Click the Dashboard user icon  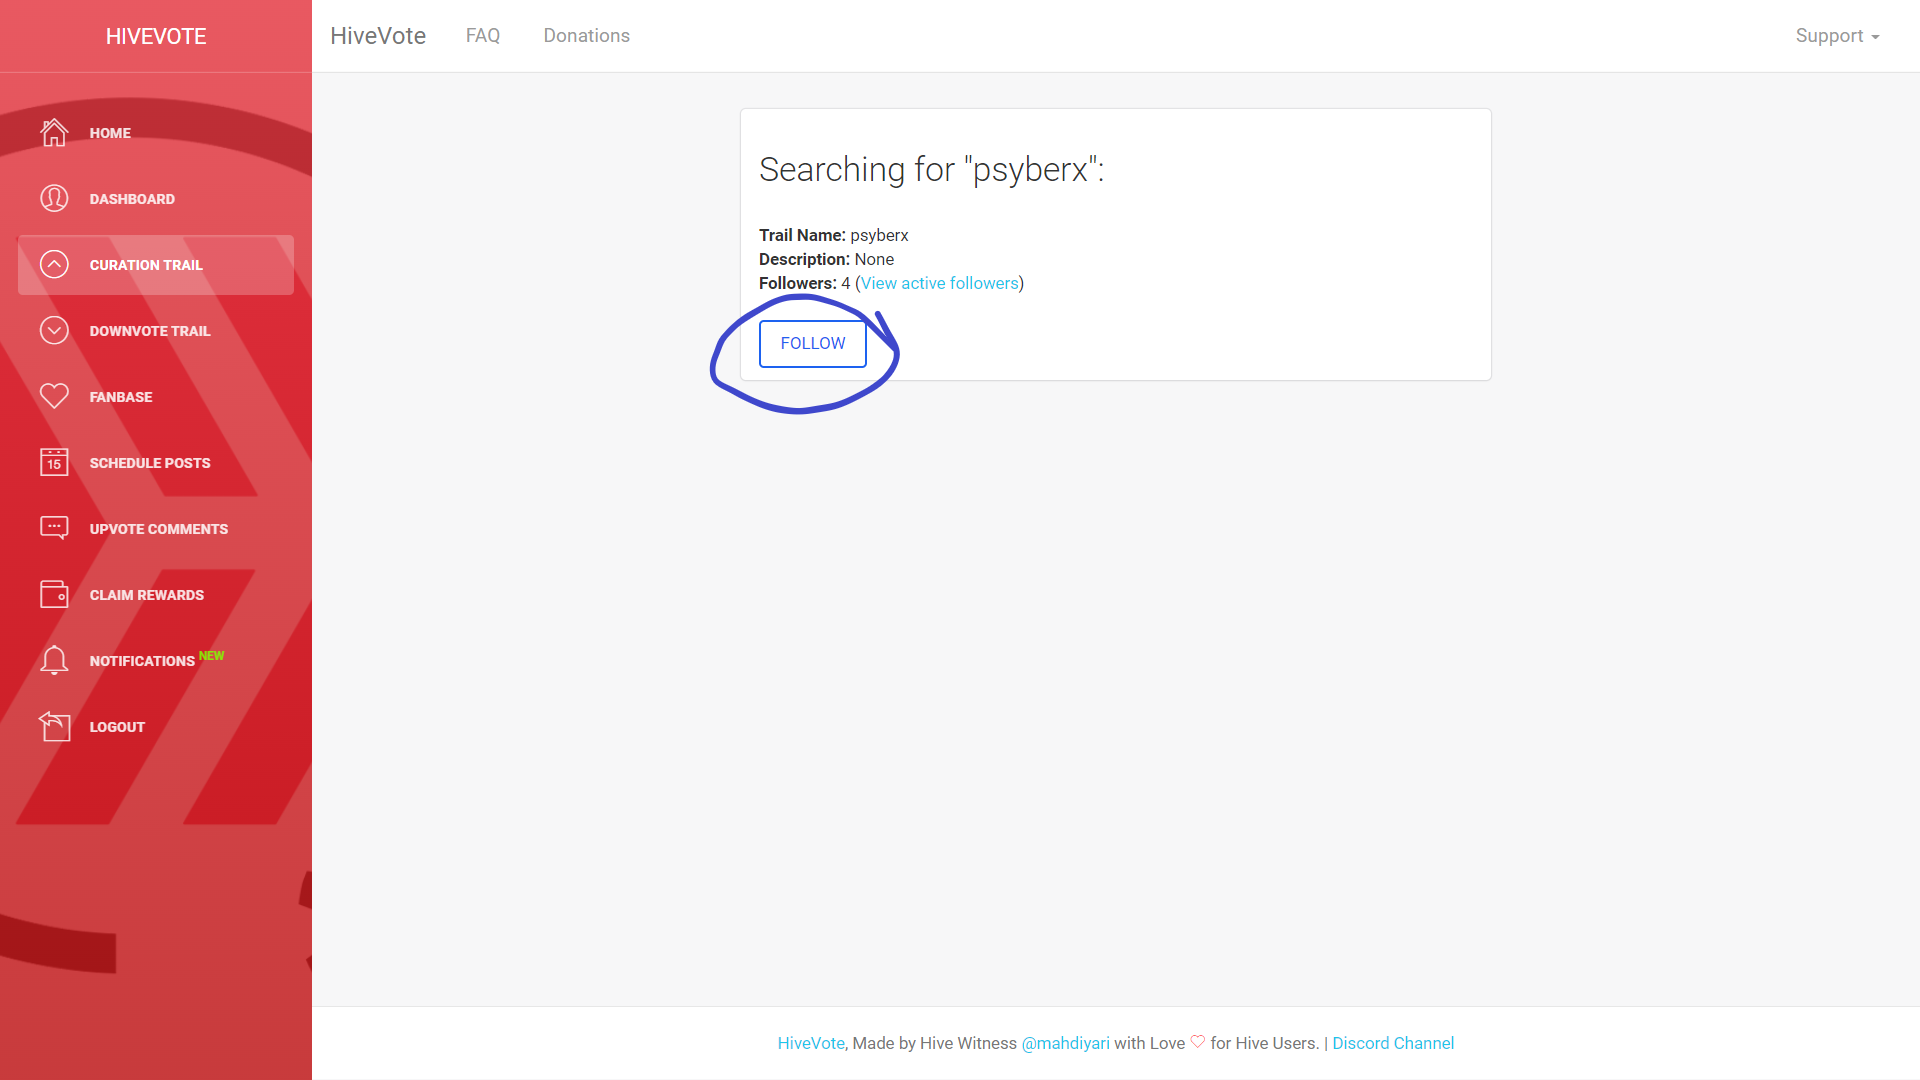click(x=54, y=198)
